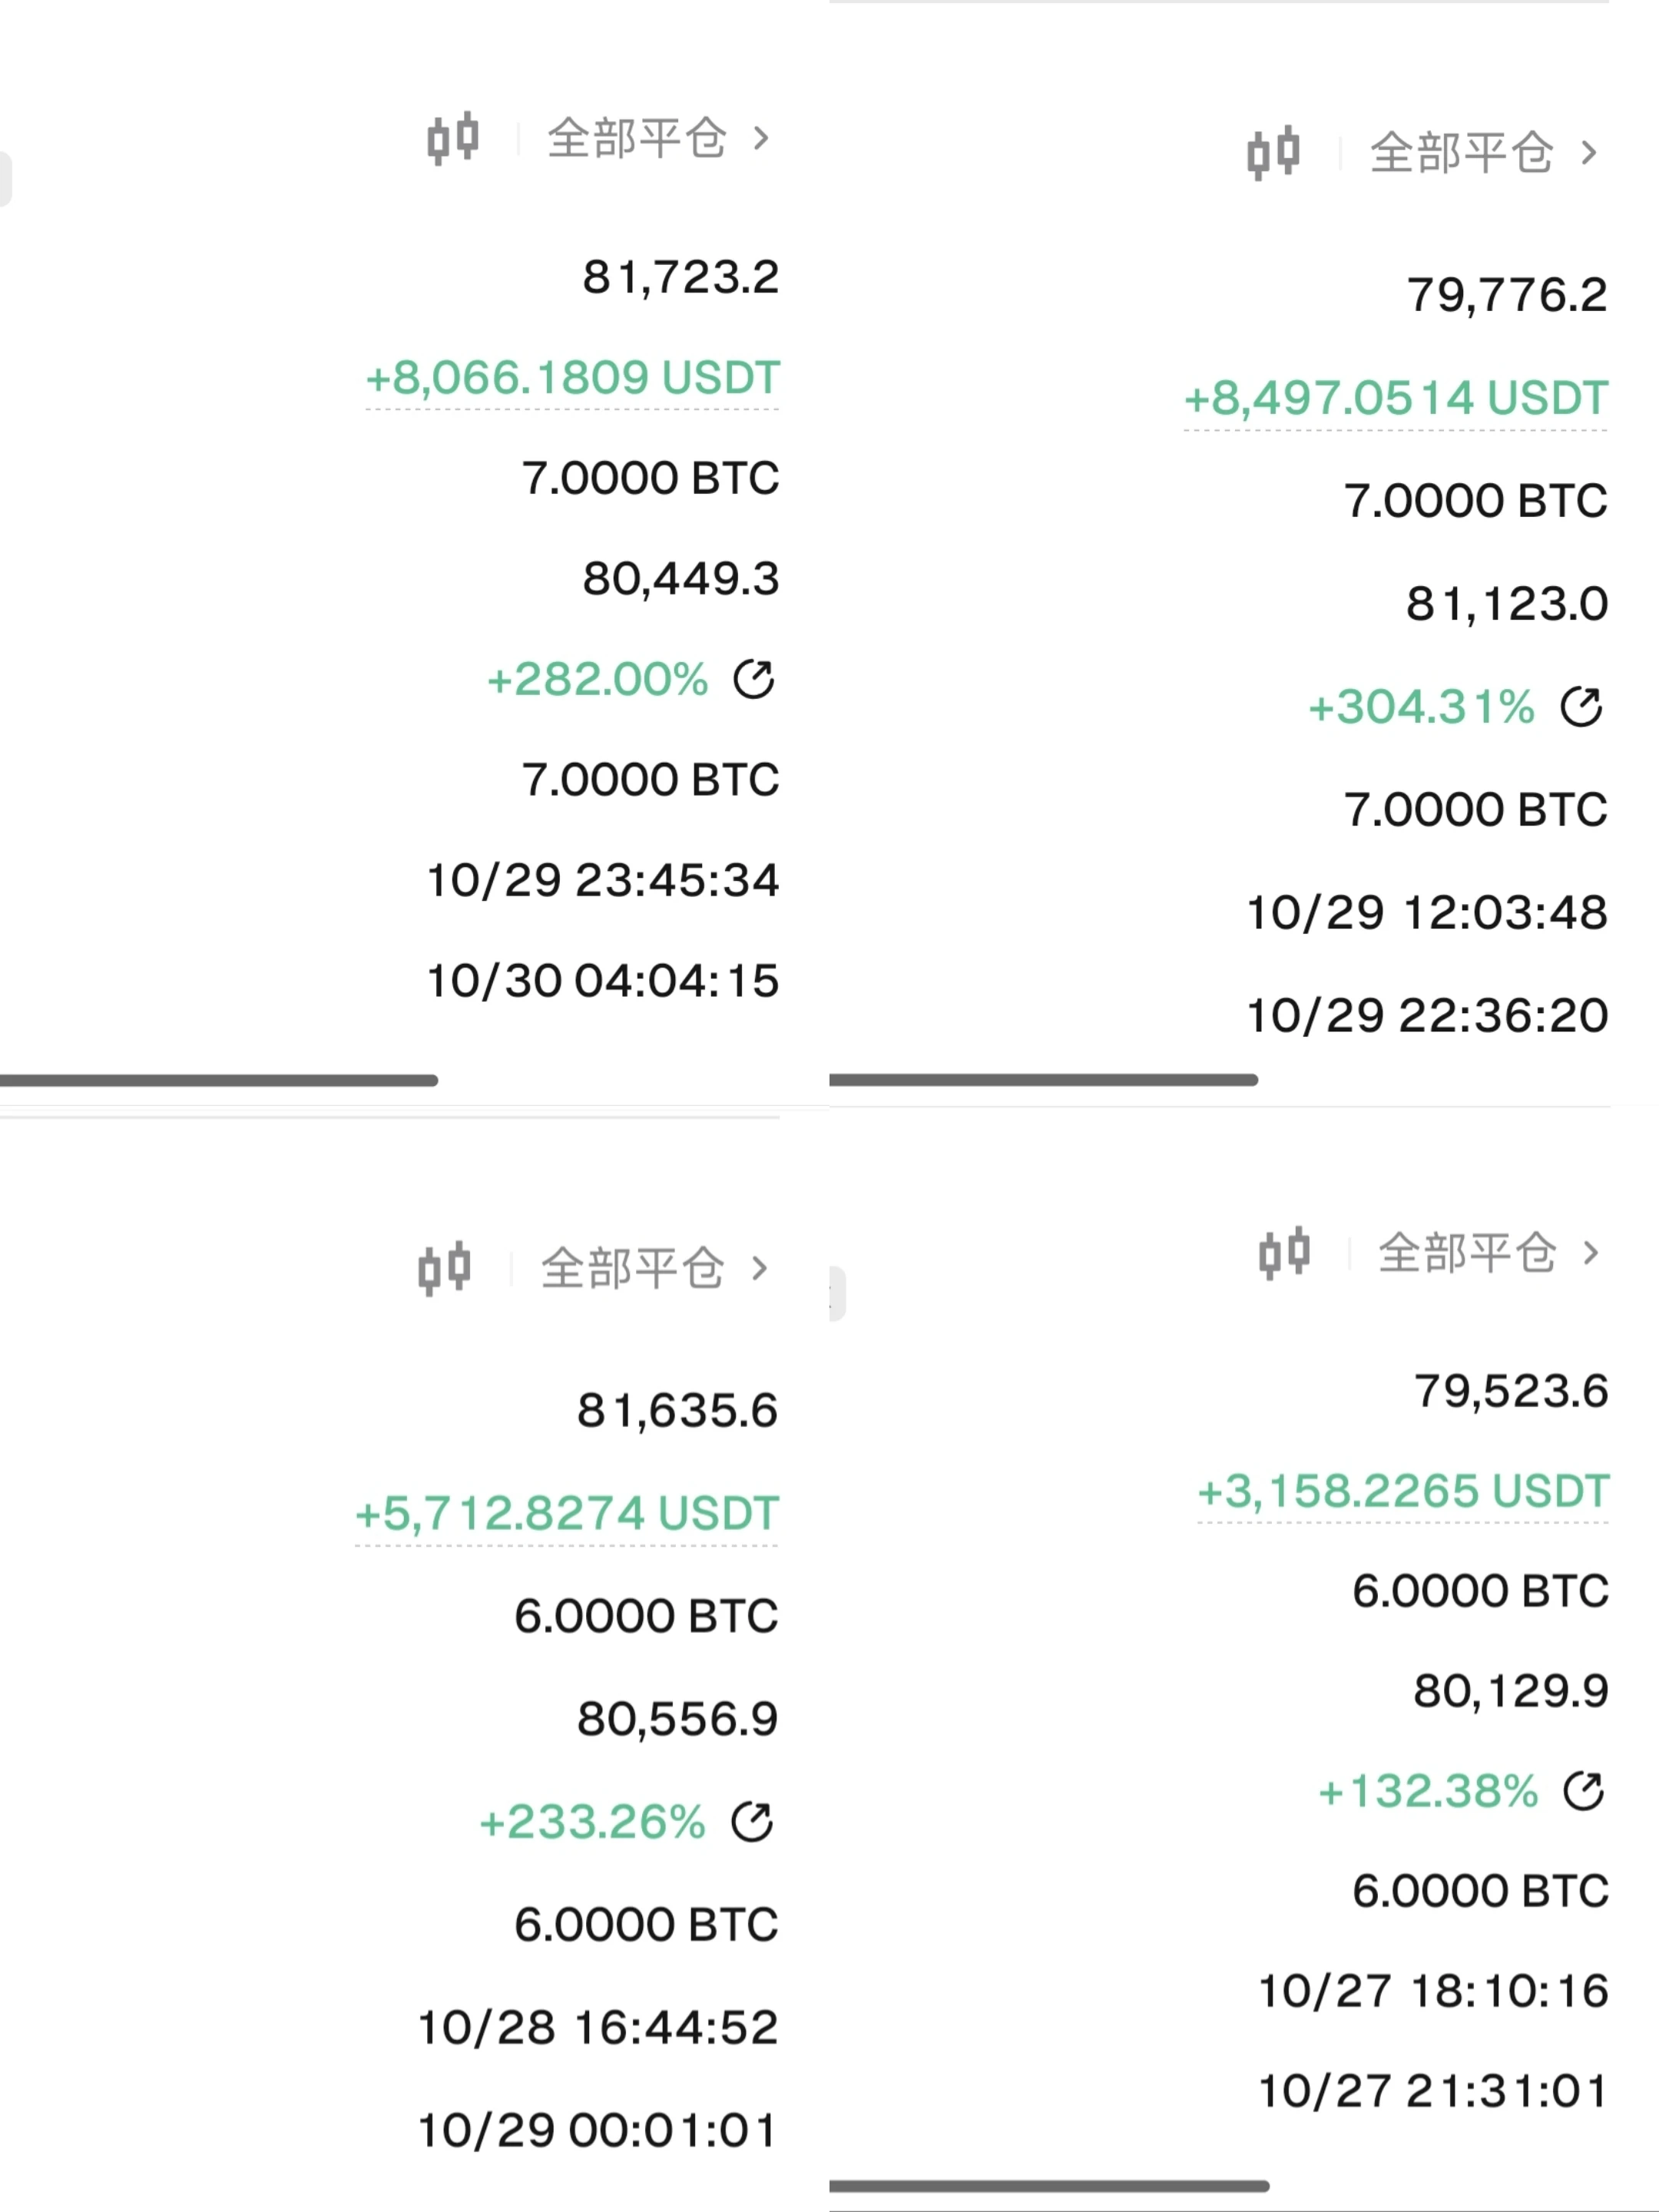Viewport: 1659px width, 2212px height.
Task: Open candlestick chart icon above 81,635.6
Action: pos(445,1269)
